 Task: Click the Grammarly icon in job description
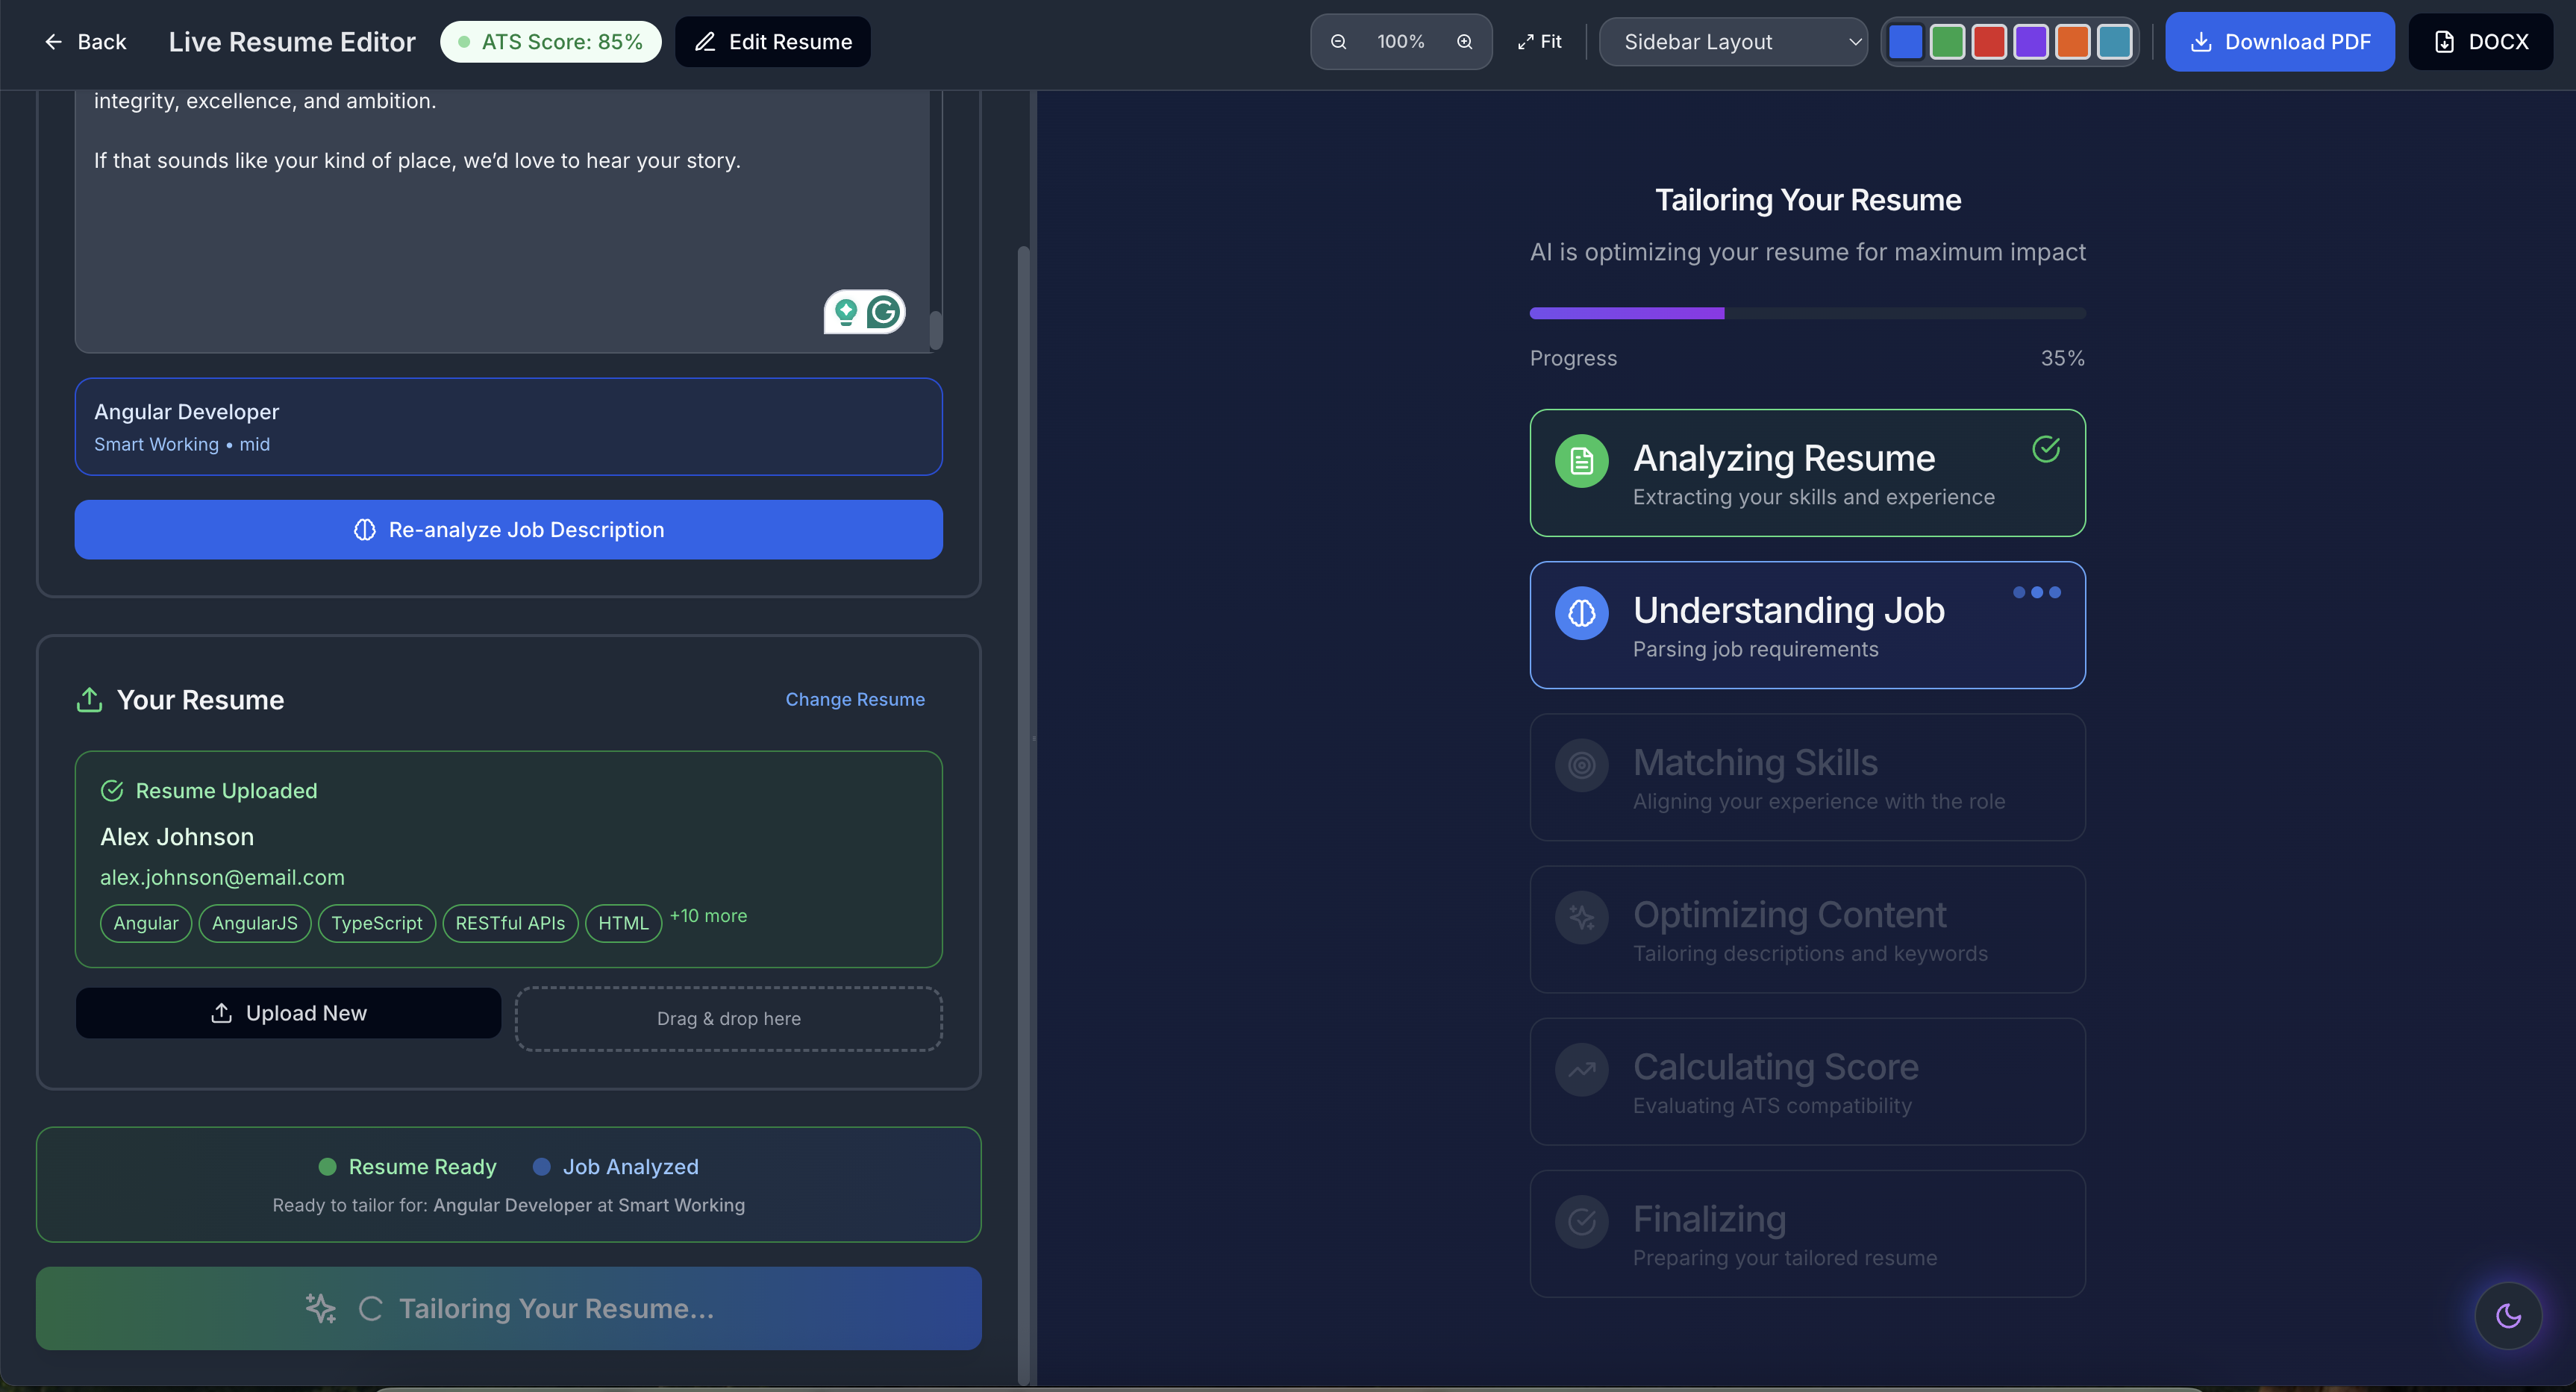click(884, 313)
